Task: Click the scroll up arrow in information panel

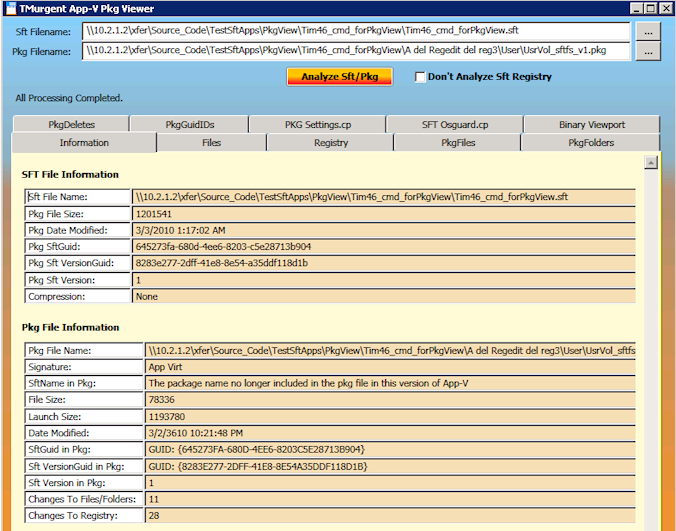Action: (x=651, y=162)
